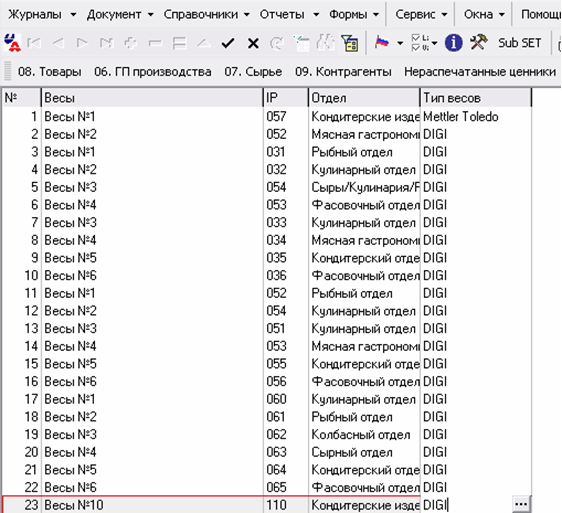
Task: Expand the arrow beside Отчеты
Action: (x=316, y=15)
